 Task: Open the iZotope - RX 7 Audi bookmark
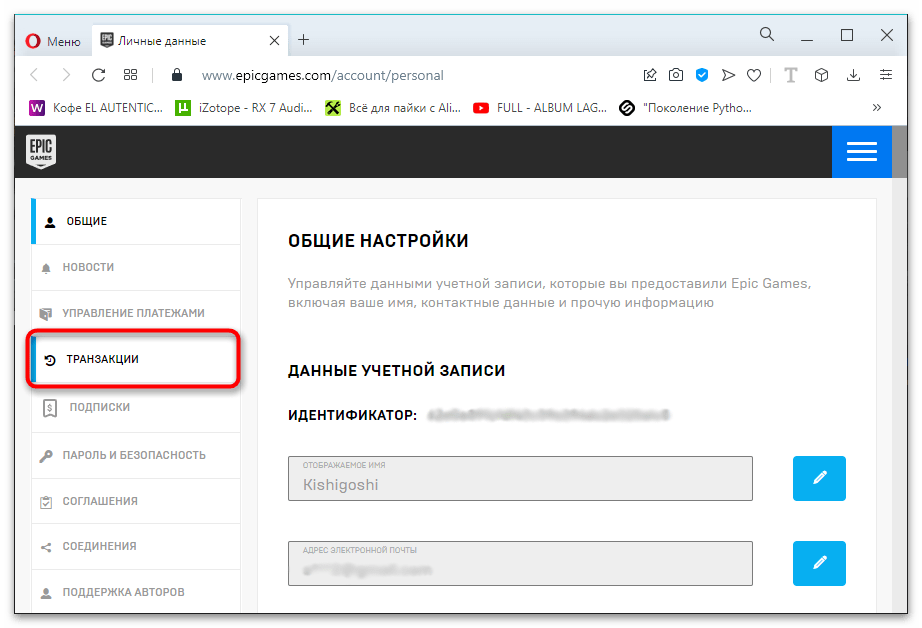pos(244,108)
